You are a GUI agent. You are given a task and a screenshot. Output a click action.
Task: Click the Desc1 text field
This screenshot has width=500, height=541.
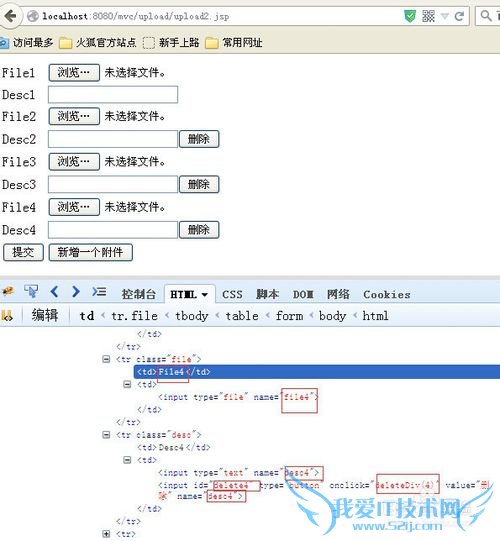pos(113,95)
